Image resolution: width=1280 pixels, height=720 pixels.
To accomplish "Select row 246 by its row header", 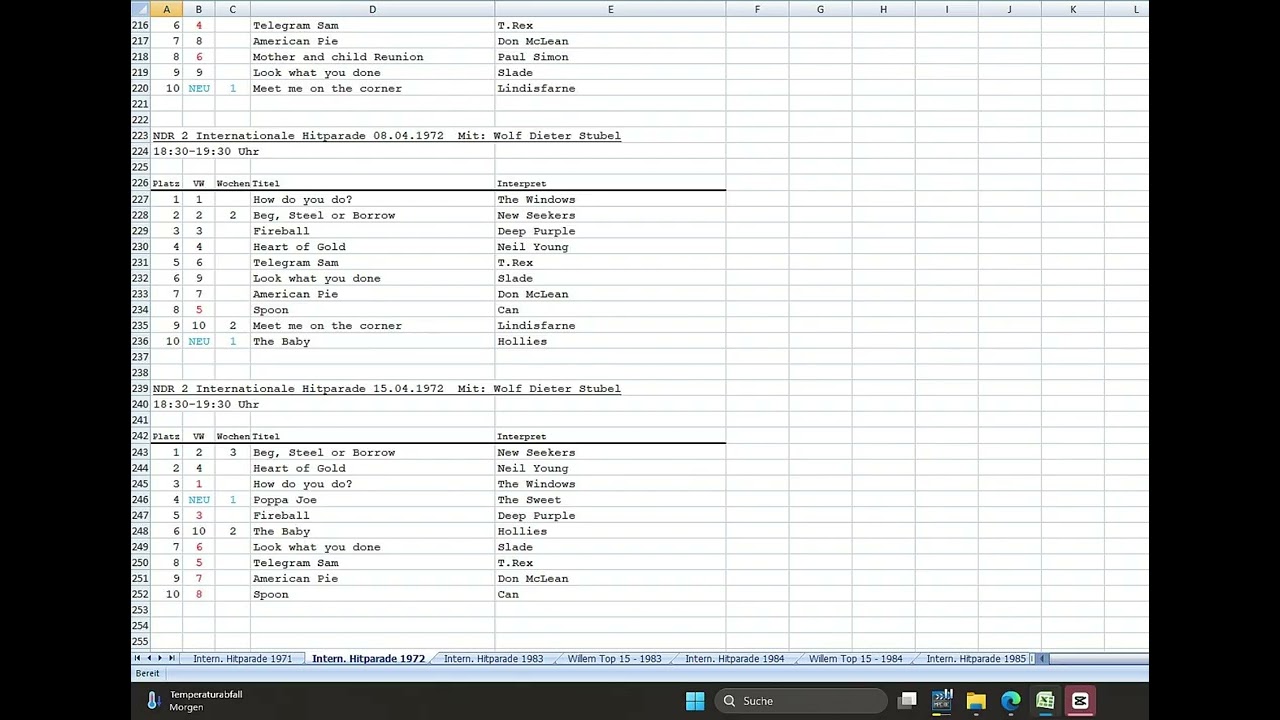I will point(140,500).
